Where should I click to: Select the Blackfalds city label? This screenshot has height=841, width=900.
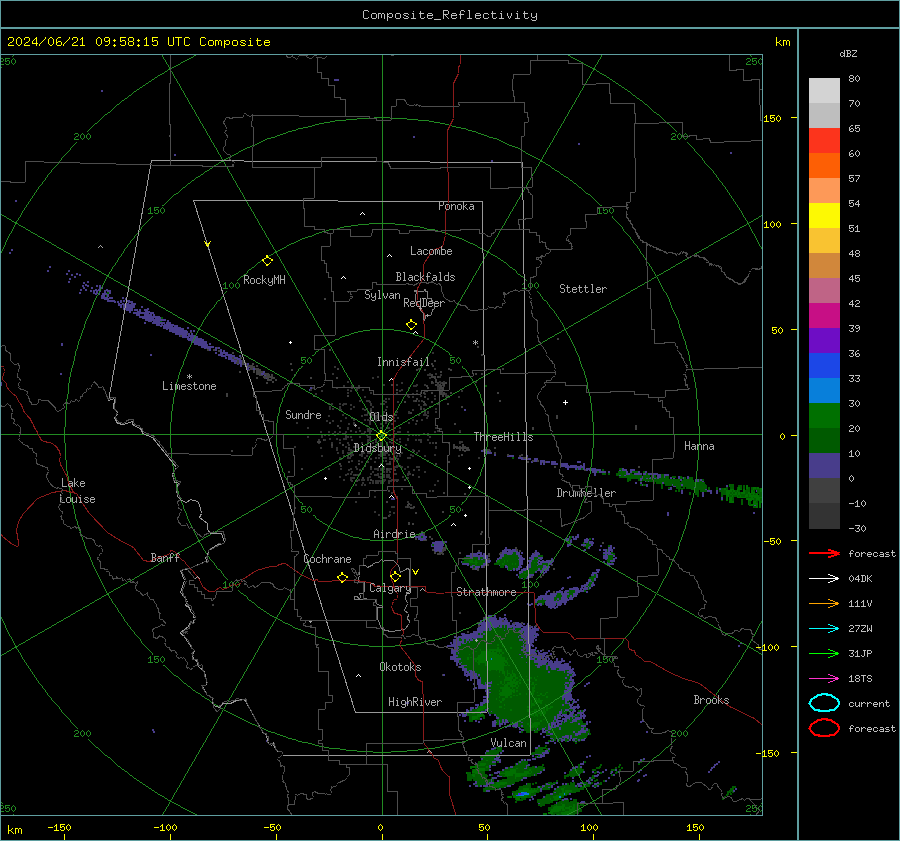tap(425, 277)
